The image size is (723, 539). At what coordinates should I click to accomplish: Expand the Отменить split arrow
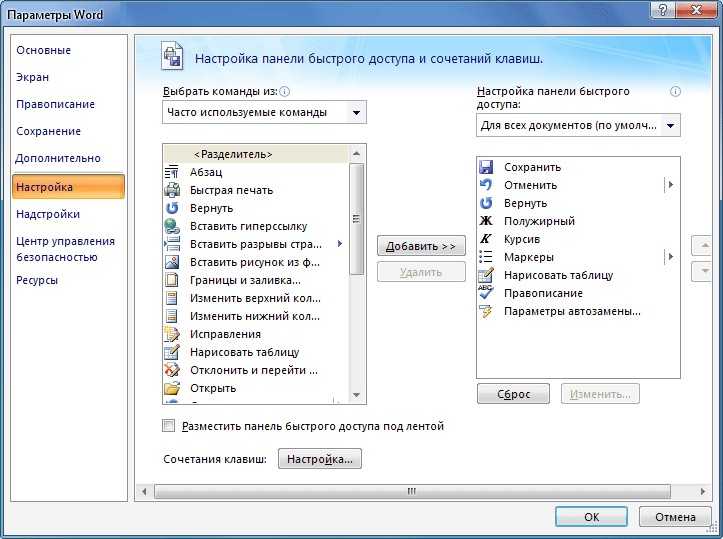coord(670,184)
